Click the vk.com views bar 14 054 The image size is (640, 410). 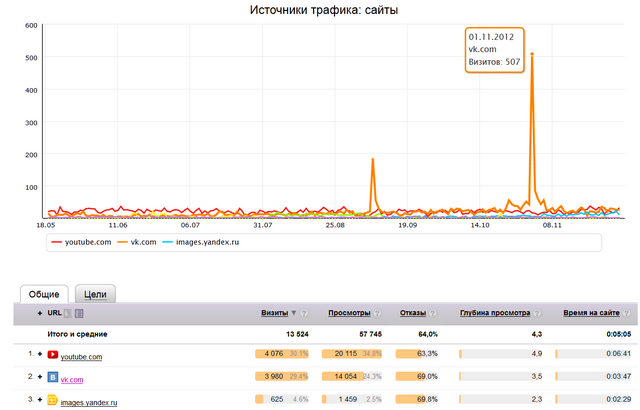(x=351, y=377)
